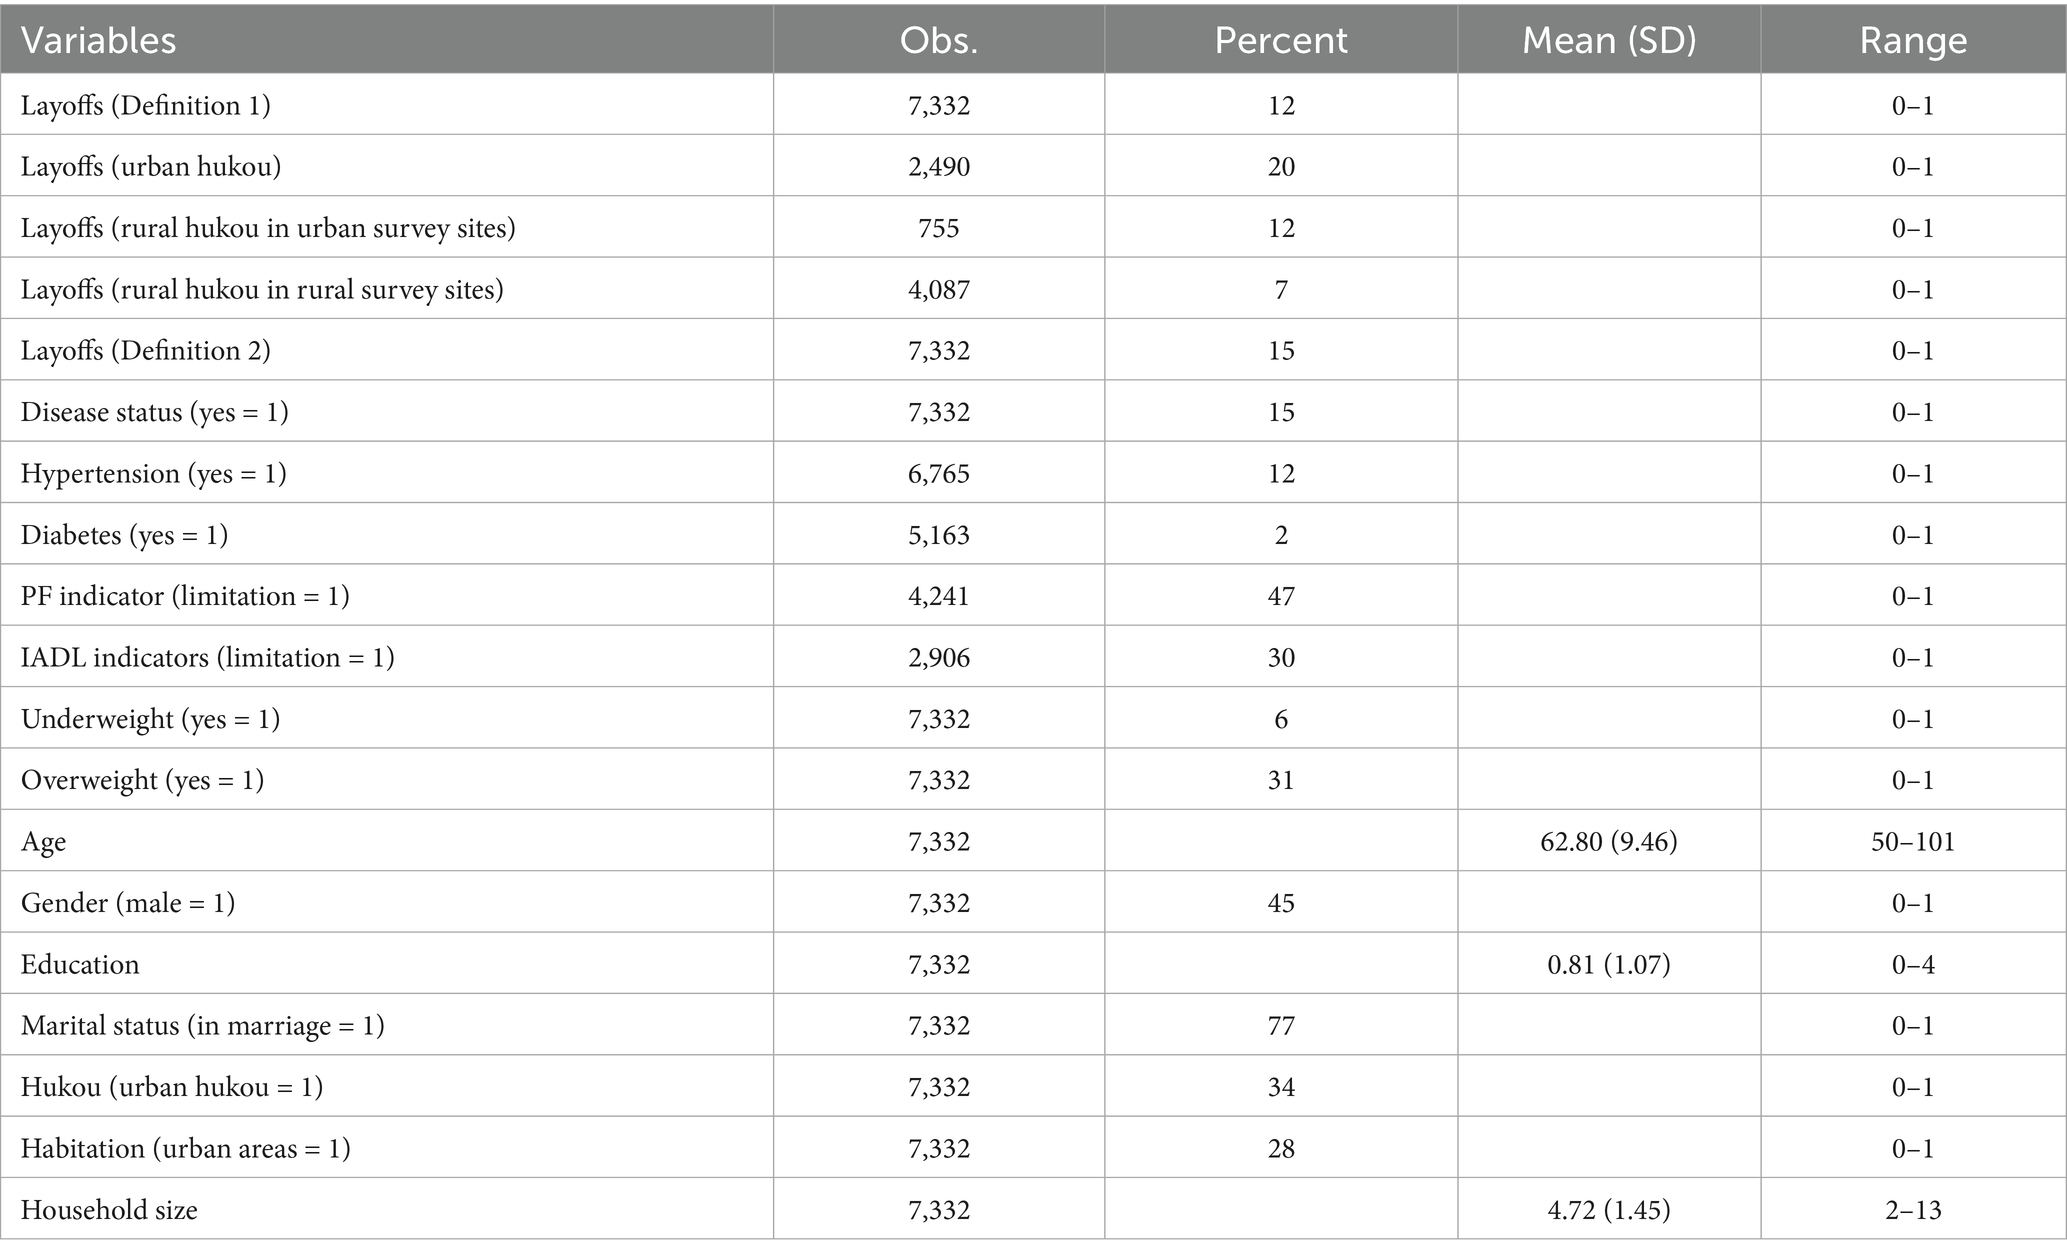This screenshot has height=1257, width=2067.
Task: Click the Marital status percent 77
Action: pyautogui.click(x=1281, y=1025)
